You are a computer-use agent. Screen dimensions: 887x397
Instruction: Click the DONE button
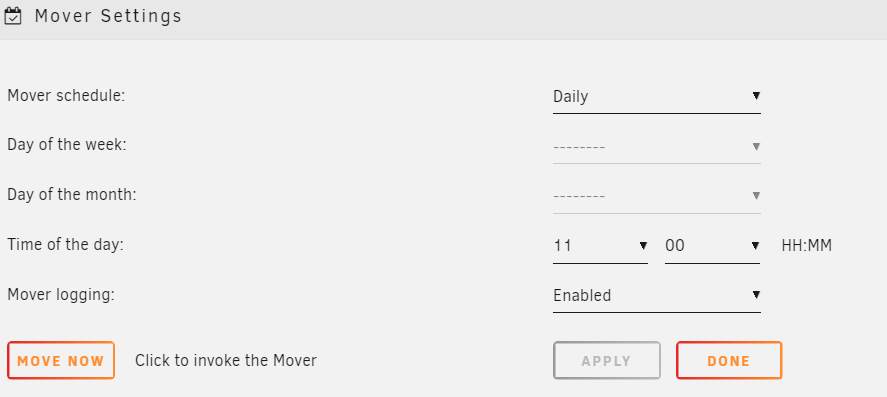729,360
